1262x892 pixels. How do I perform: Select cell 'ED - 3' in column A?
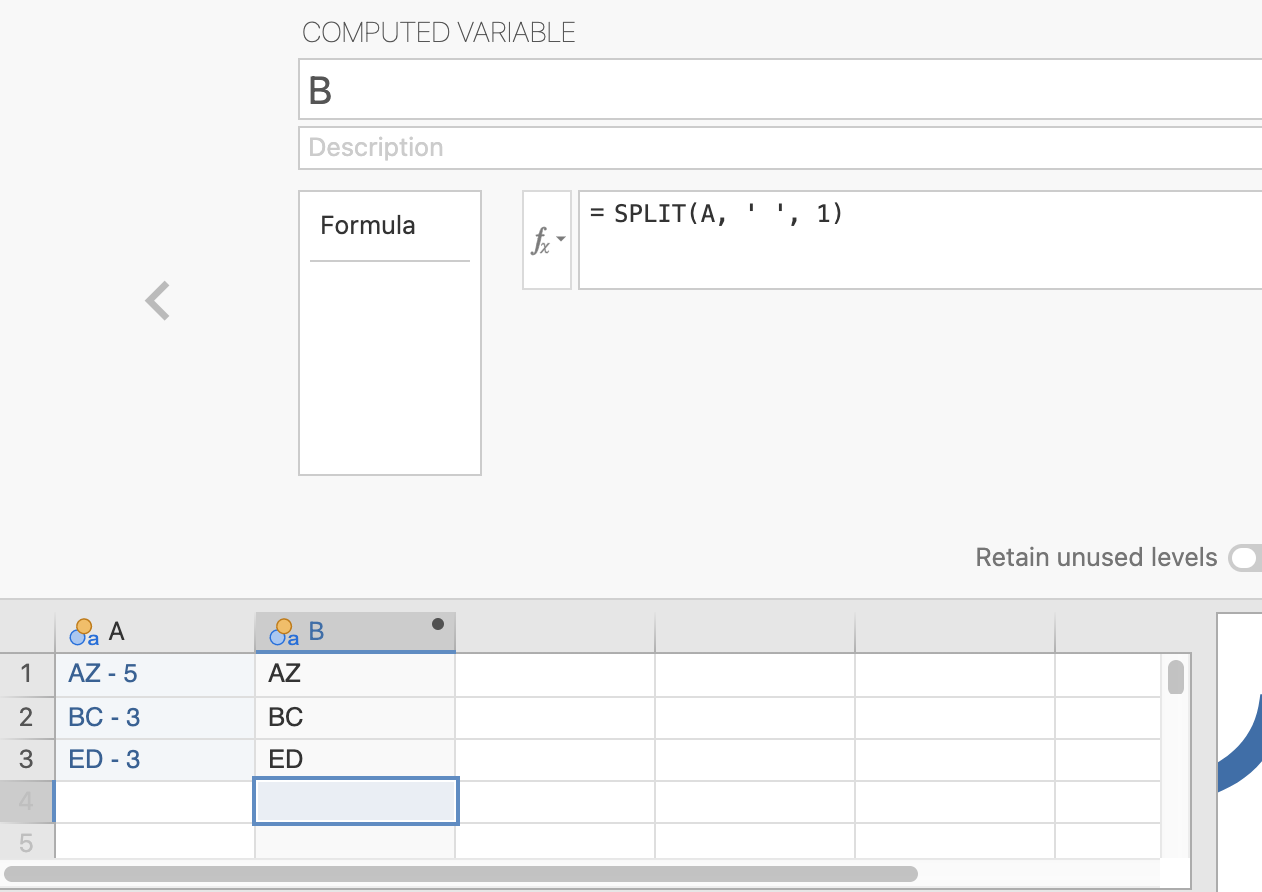(154, 760)
